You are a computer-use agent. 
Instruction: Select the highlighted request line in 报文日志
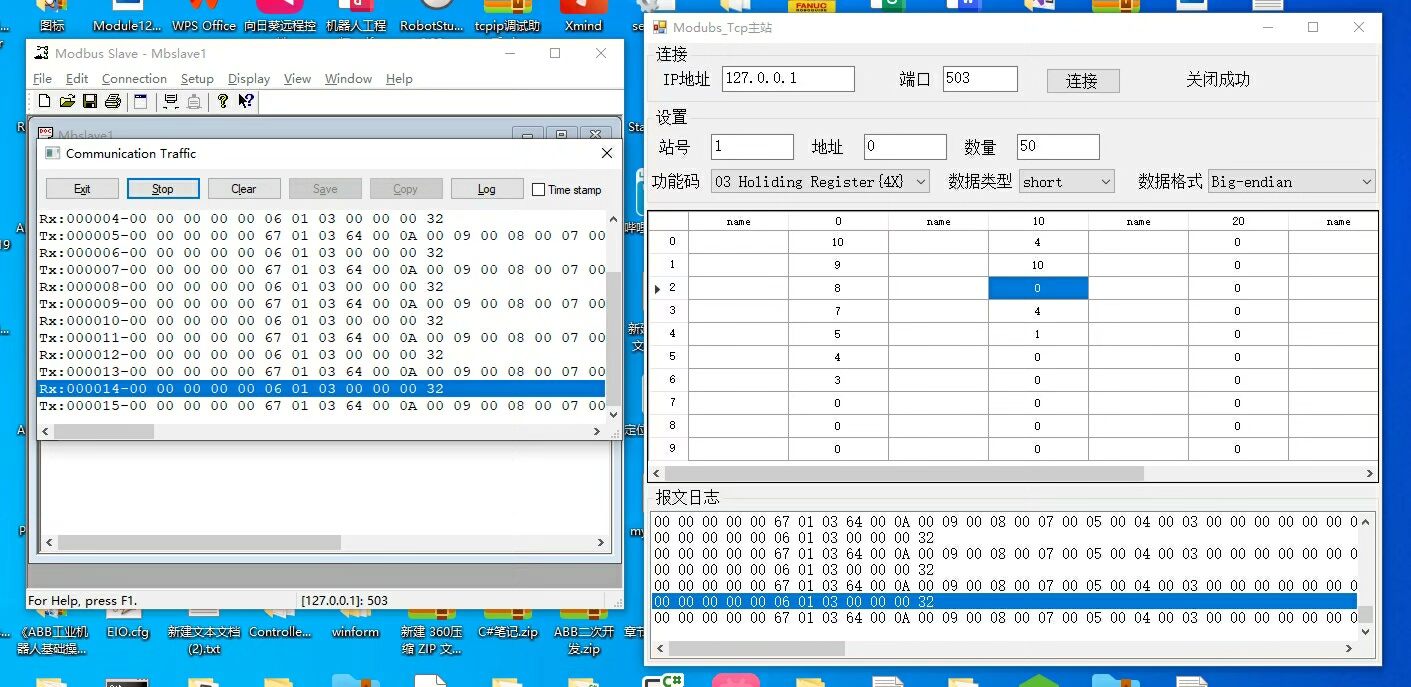pos(1004,601)
